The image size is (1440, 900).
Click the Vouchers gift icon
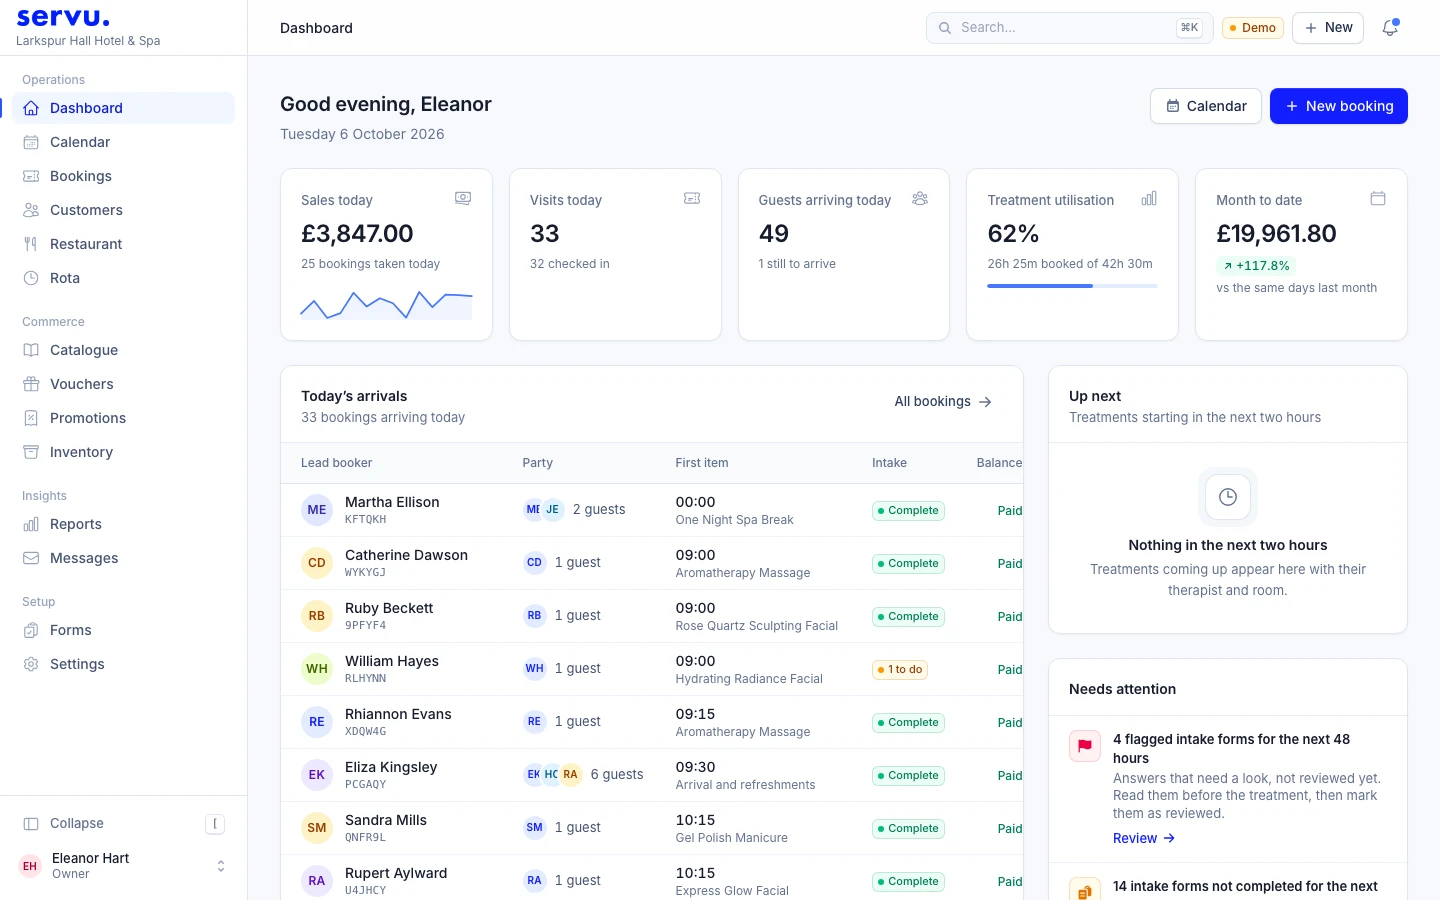point(31,384)
